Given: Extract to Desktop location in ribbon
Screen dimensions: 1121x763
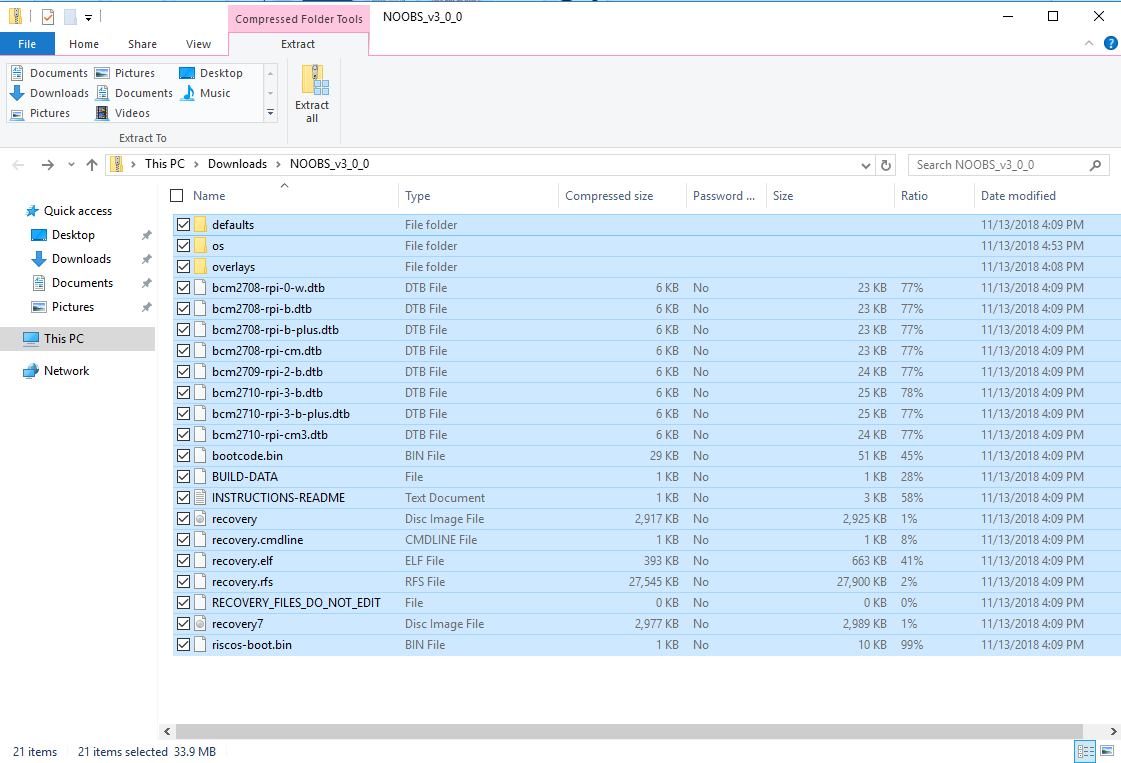Looking at the screenshot, I should [x=211, y=73].
